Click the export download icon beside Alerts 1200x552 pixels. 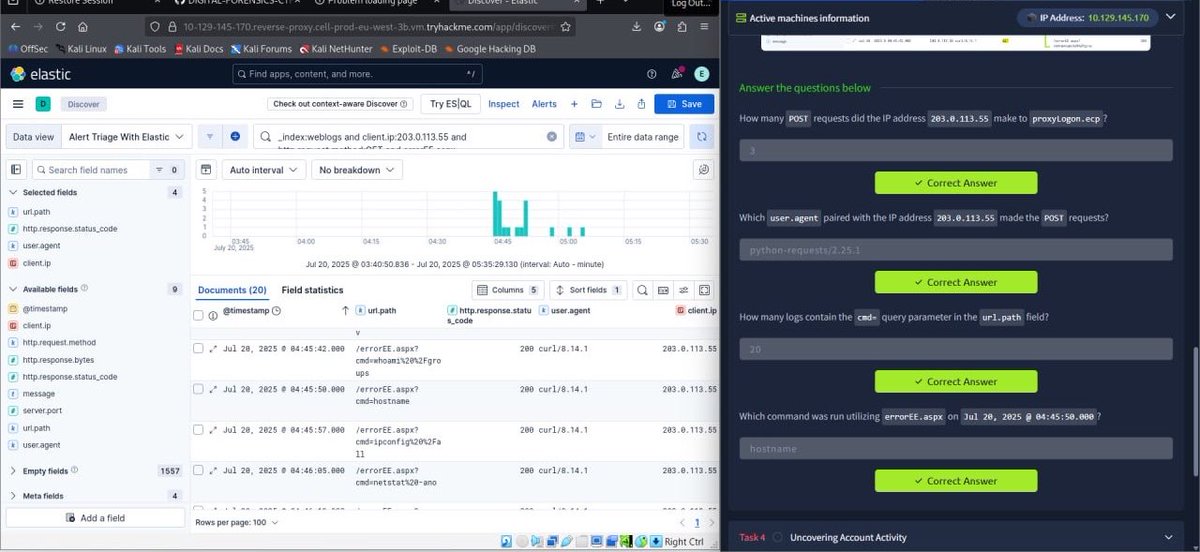click(618, 104)
